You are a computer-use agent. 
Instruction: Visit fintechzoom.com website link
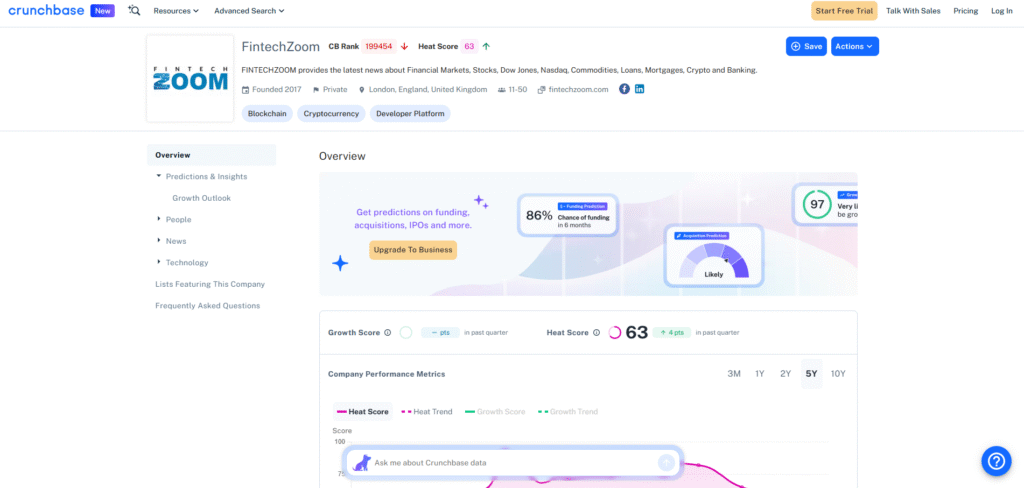pyautogui.click(x=578, y=89)
